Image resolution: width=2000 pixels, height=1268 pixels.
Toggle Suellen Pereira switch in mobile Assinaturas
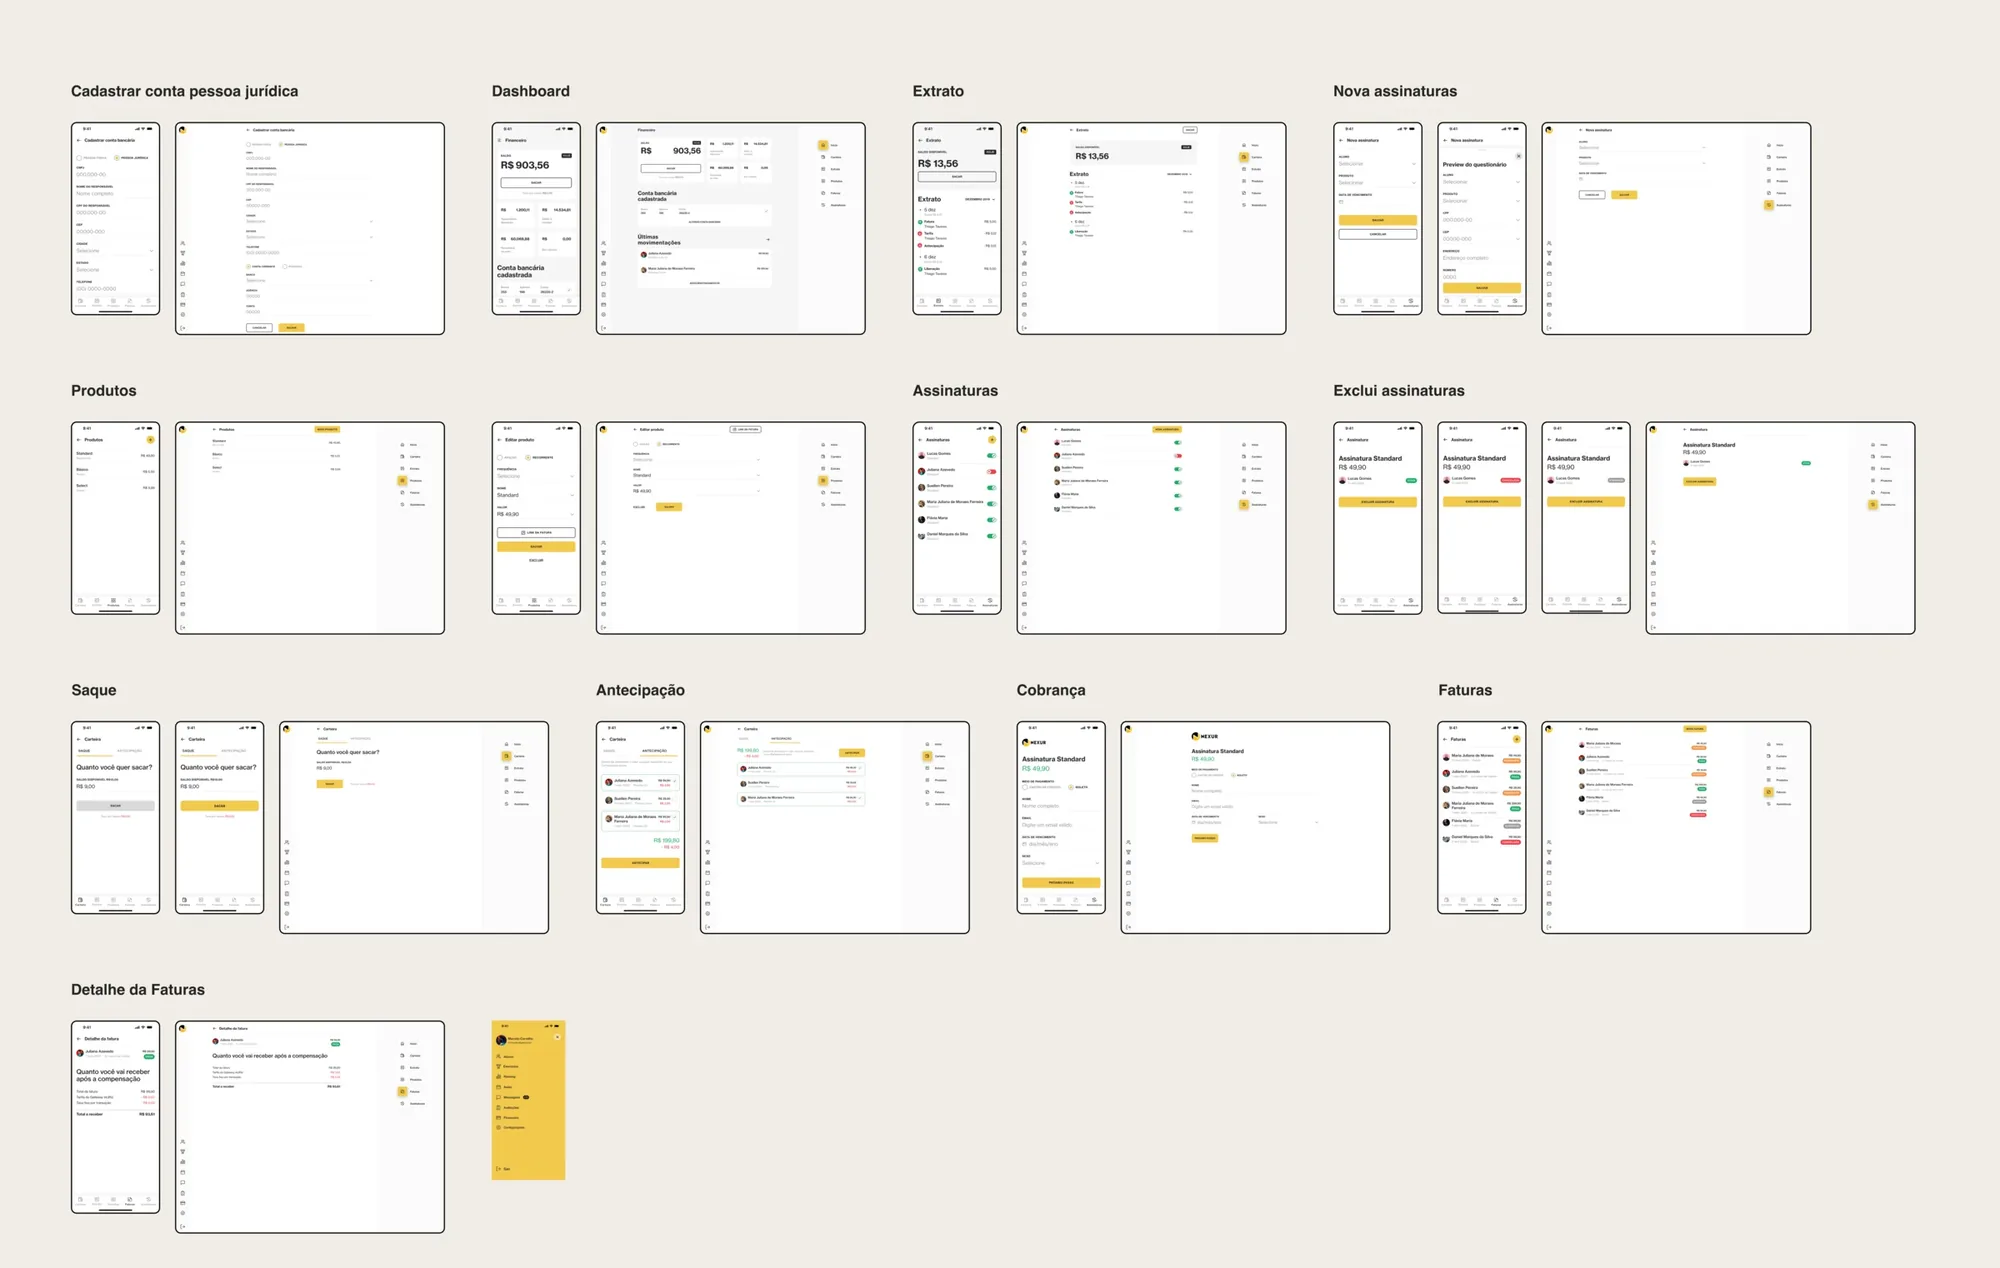[992, 487]
